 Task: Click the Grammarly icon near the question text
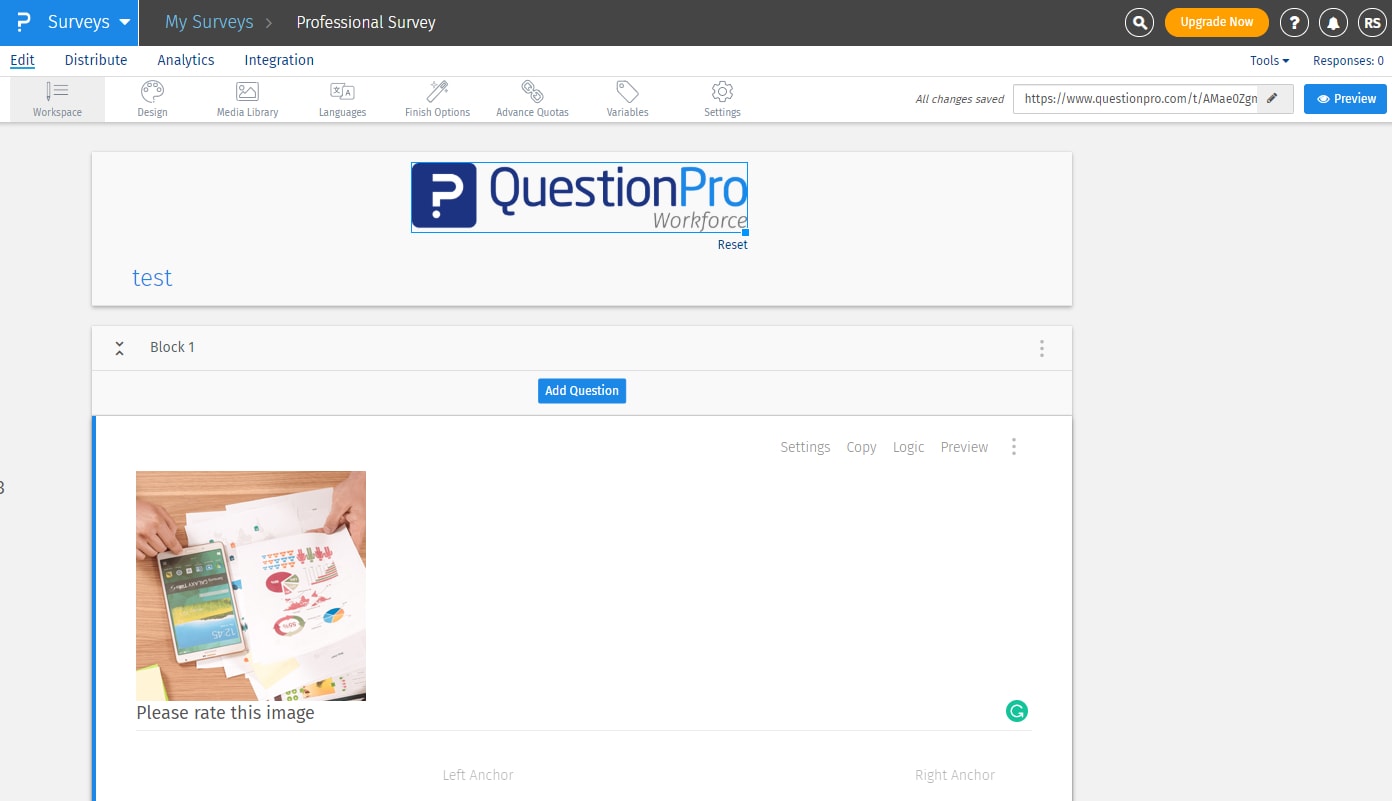[1017, 710]
